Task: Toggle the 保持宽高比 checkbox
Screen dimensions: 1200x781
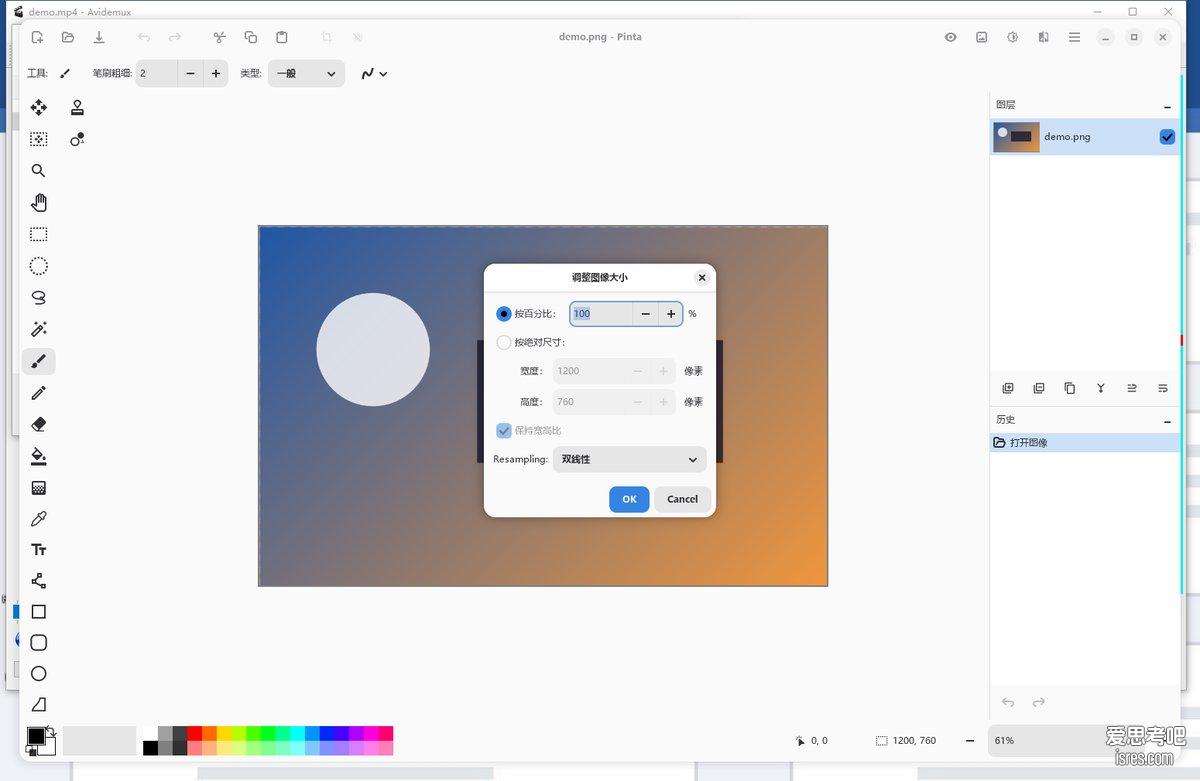Action: tap(504, 431)
